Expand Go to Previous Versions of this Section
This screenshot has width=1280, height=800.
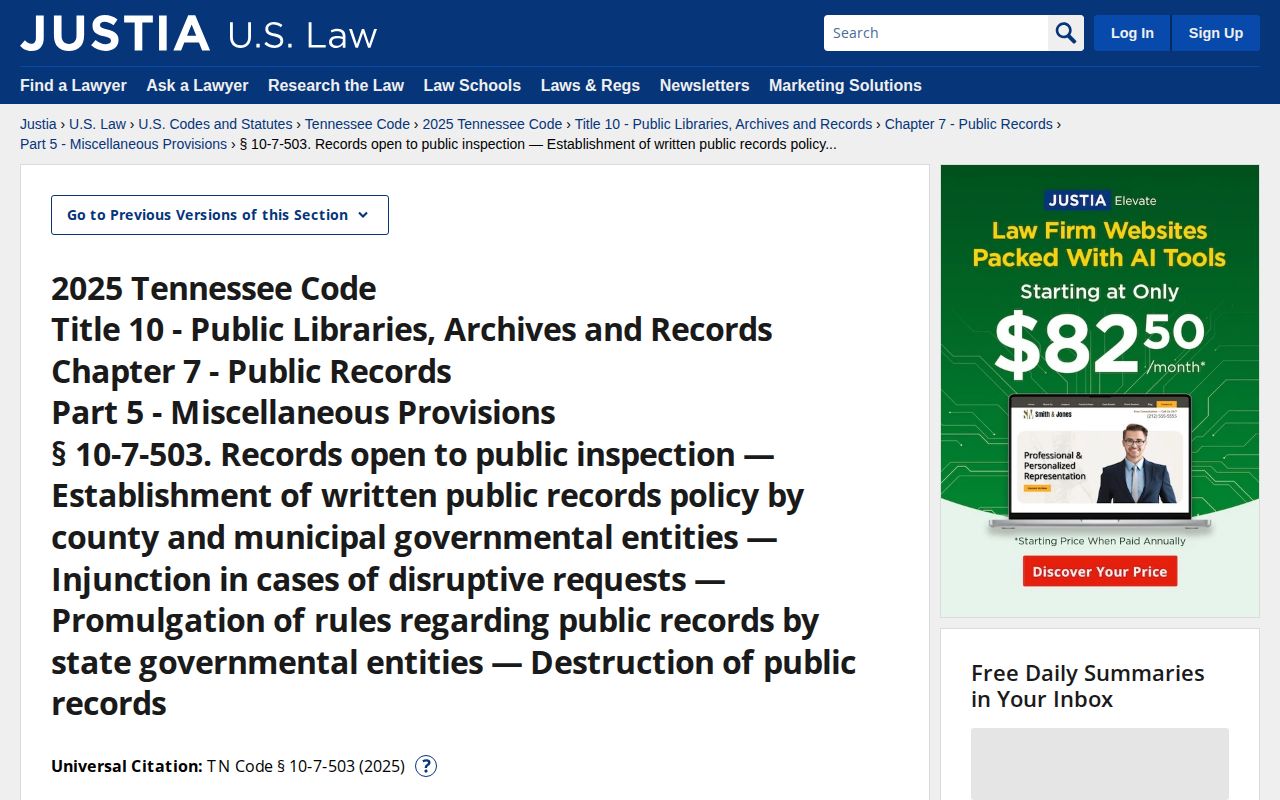(x=220, y=215)
